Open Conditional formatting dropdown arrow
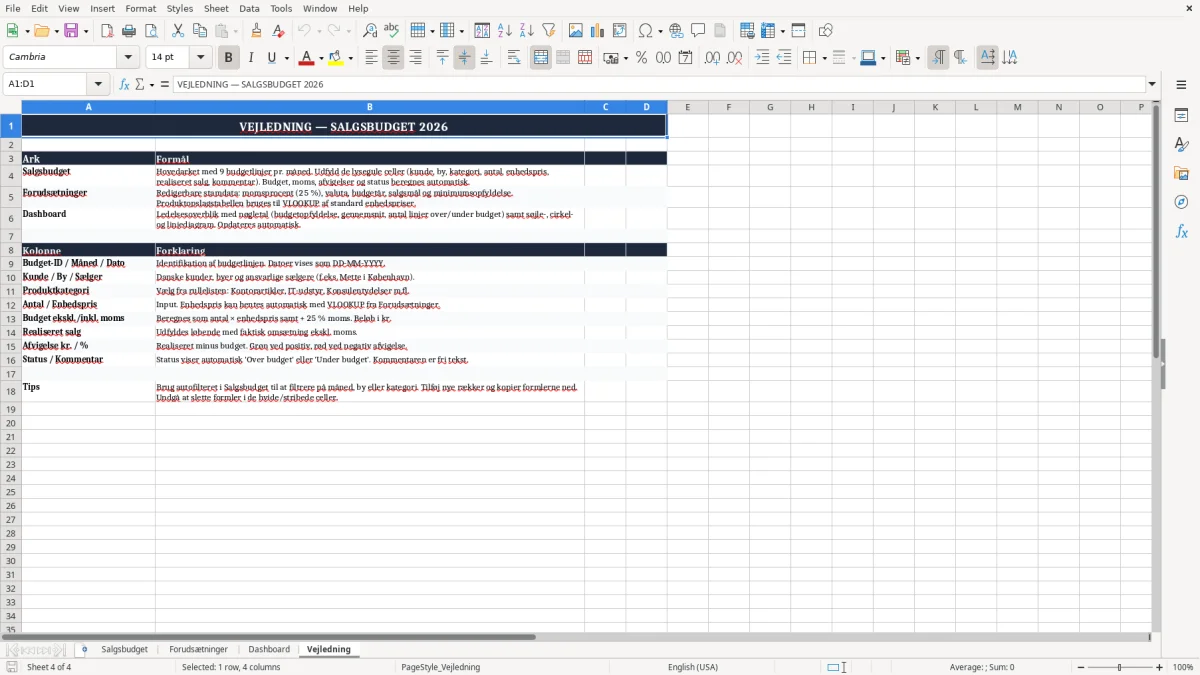The height and width of the screenshot is (675, 1200). coord(917,58)
